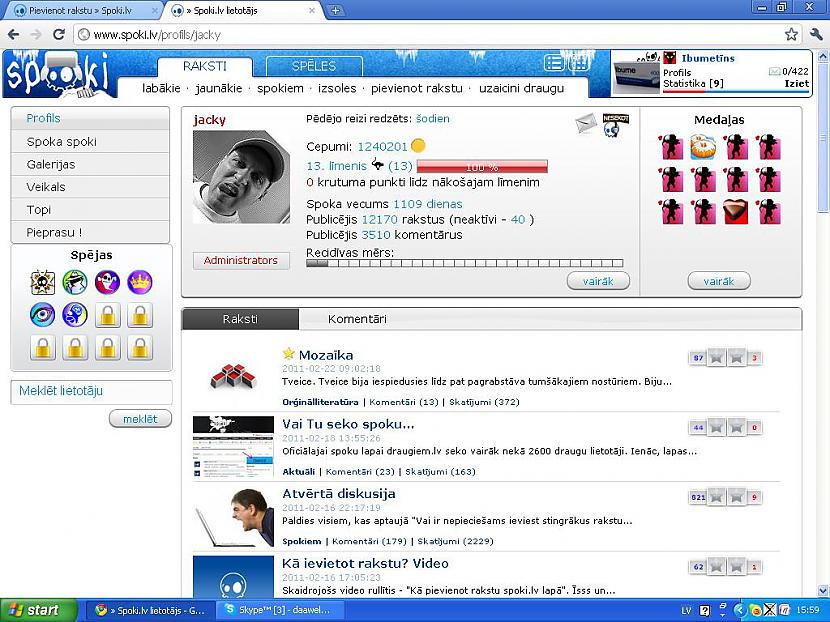Toggle the left rating star on Vai Tu seko spoku
The image size is (830, 622).
(717, 427)
